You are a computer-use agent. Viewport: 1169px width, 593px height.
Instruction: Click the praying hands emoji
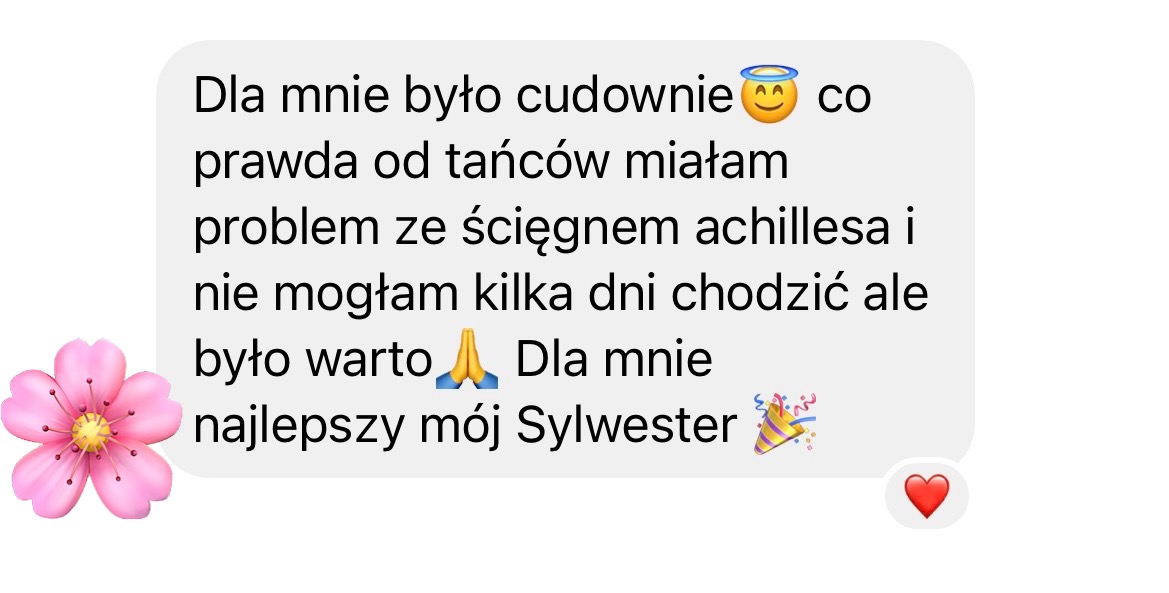pyautogui.click(x=467, y=360)
